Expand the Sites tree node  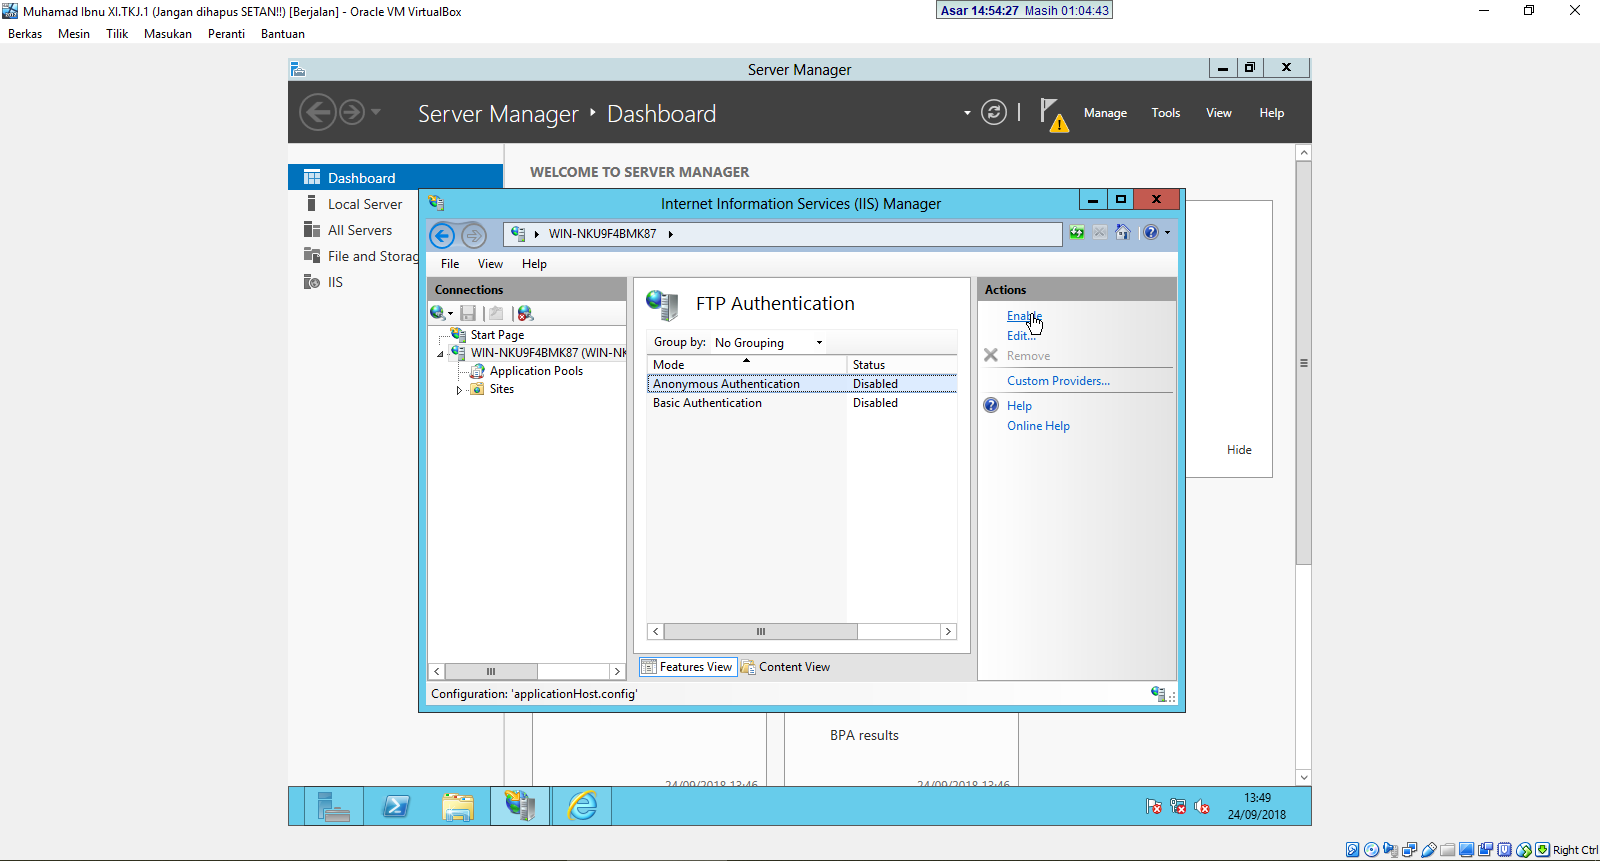coord(459,390)
